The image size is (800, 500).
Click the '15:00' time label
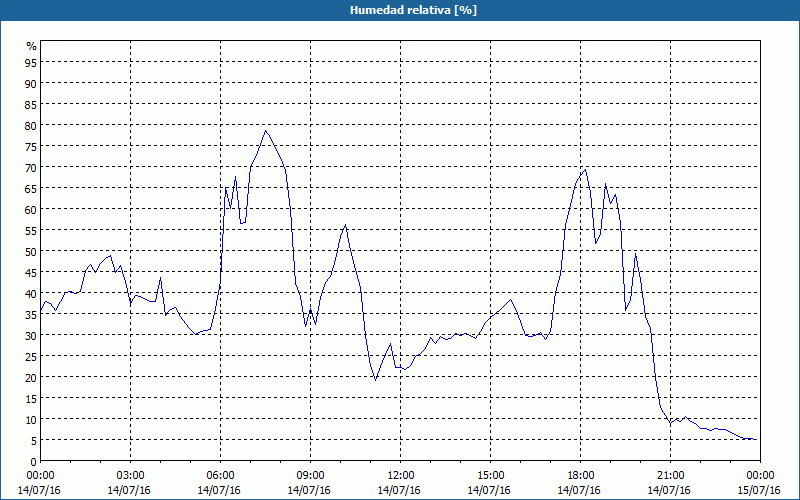[490, 476]
